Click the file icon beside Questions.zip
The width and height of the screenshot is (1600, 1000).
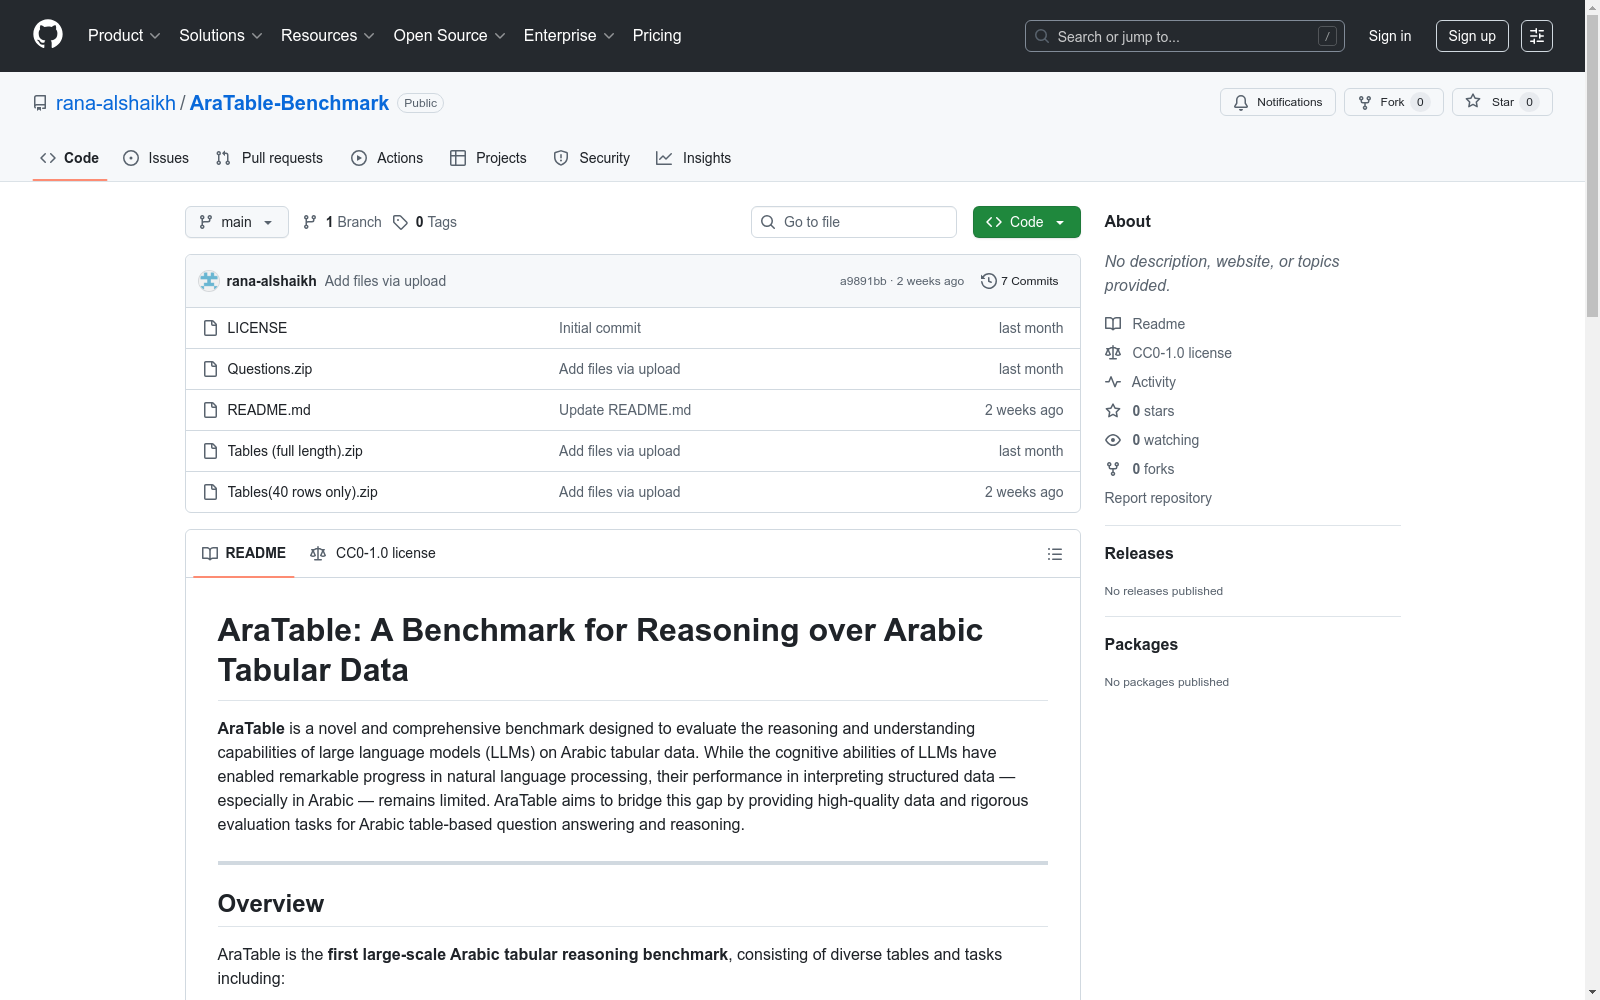coord(210,369)
